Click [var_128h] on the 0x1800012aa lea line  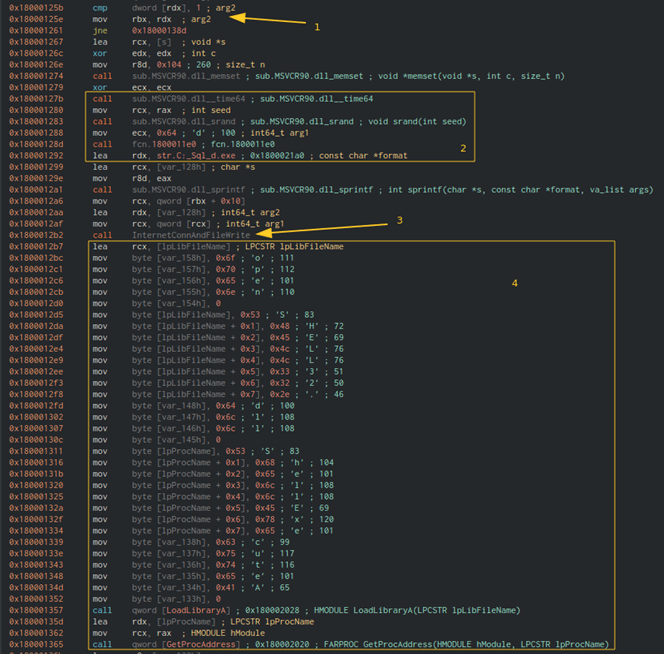click(x=181, y=213)
